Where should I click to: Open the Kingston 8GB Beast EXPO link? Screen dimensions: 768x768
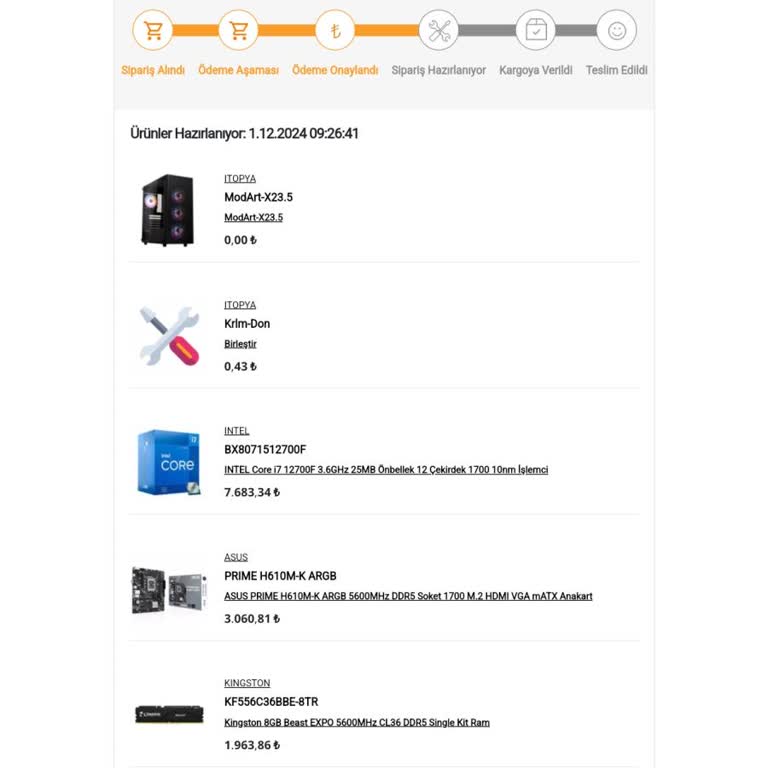[357, 722]
